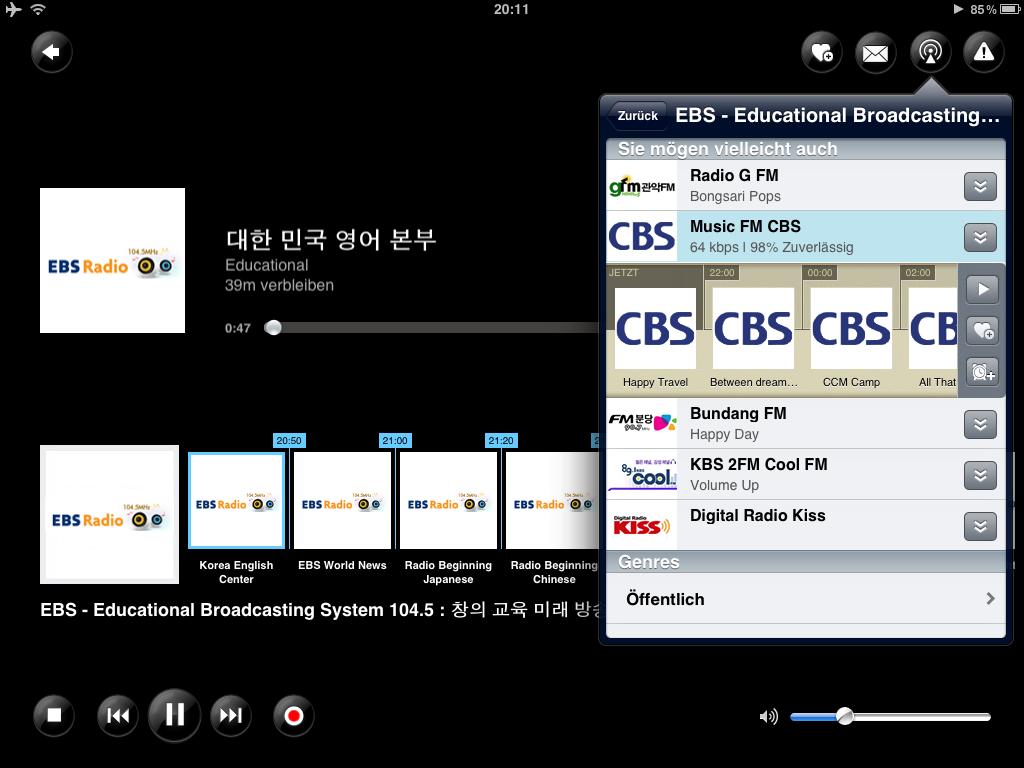This screenshot has width=1024, height=768.
Task: Skip to the previous track
Action: tap(118, 716)
